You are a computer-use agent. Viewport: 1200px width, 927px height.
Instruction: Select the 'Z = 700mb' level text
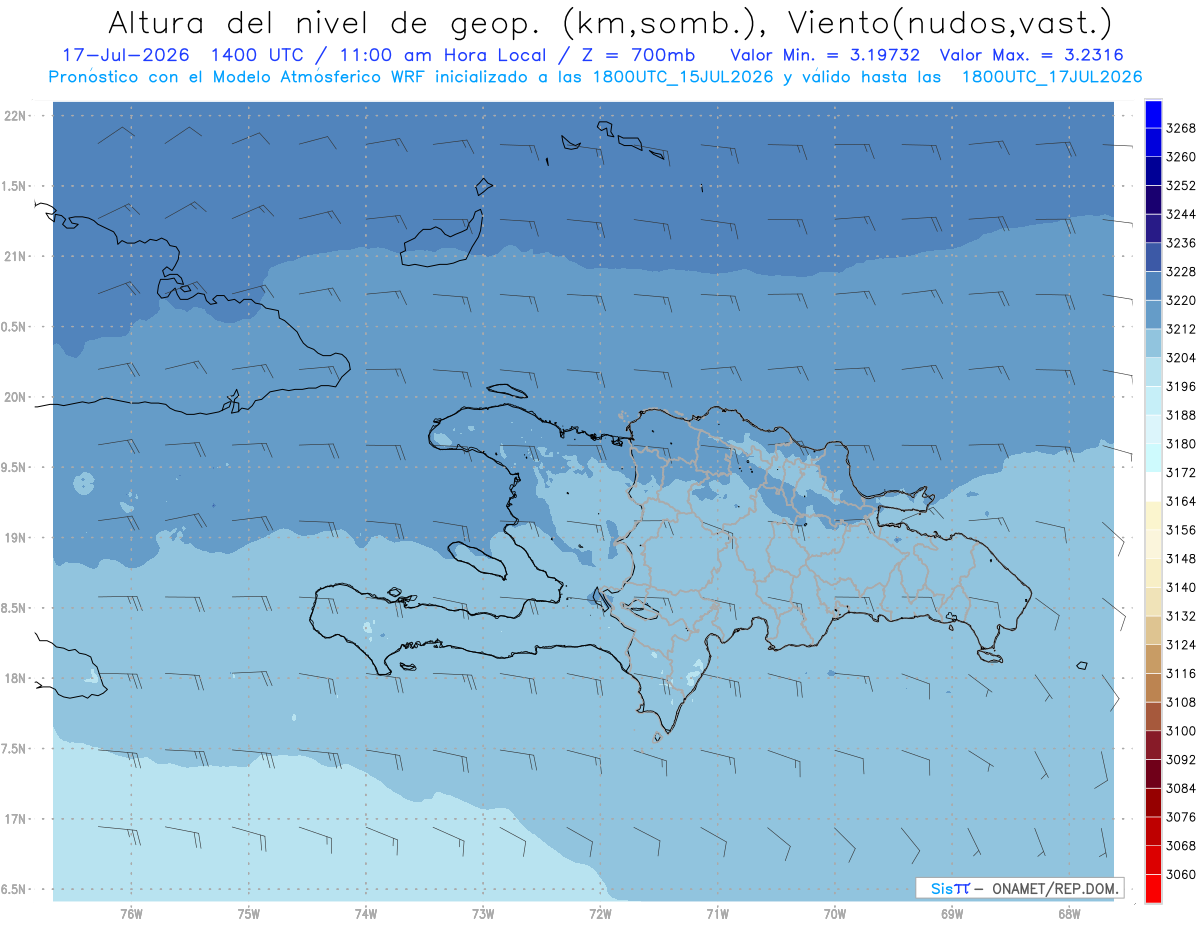coord(637,55)
